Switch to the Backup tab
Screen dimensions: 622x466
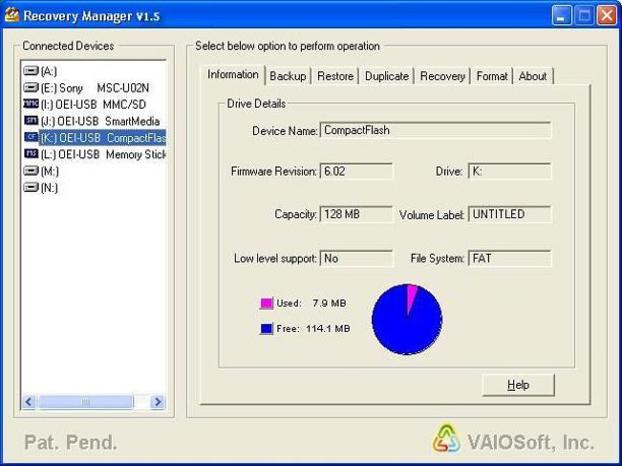click(288, 76)
